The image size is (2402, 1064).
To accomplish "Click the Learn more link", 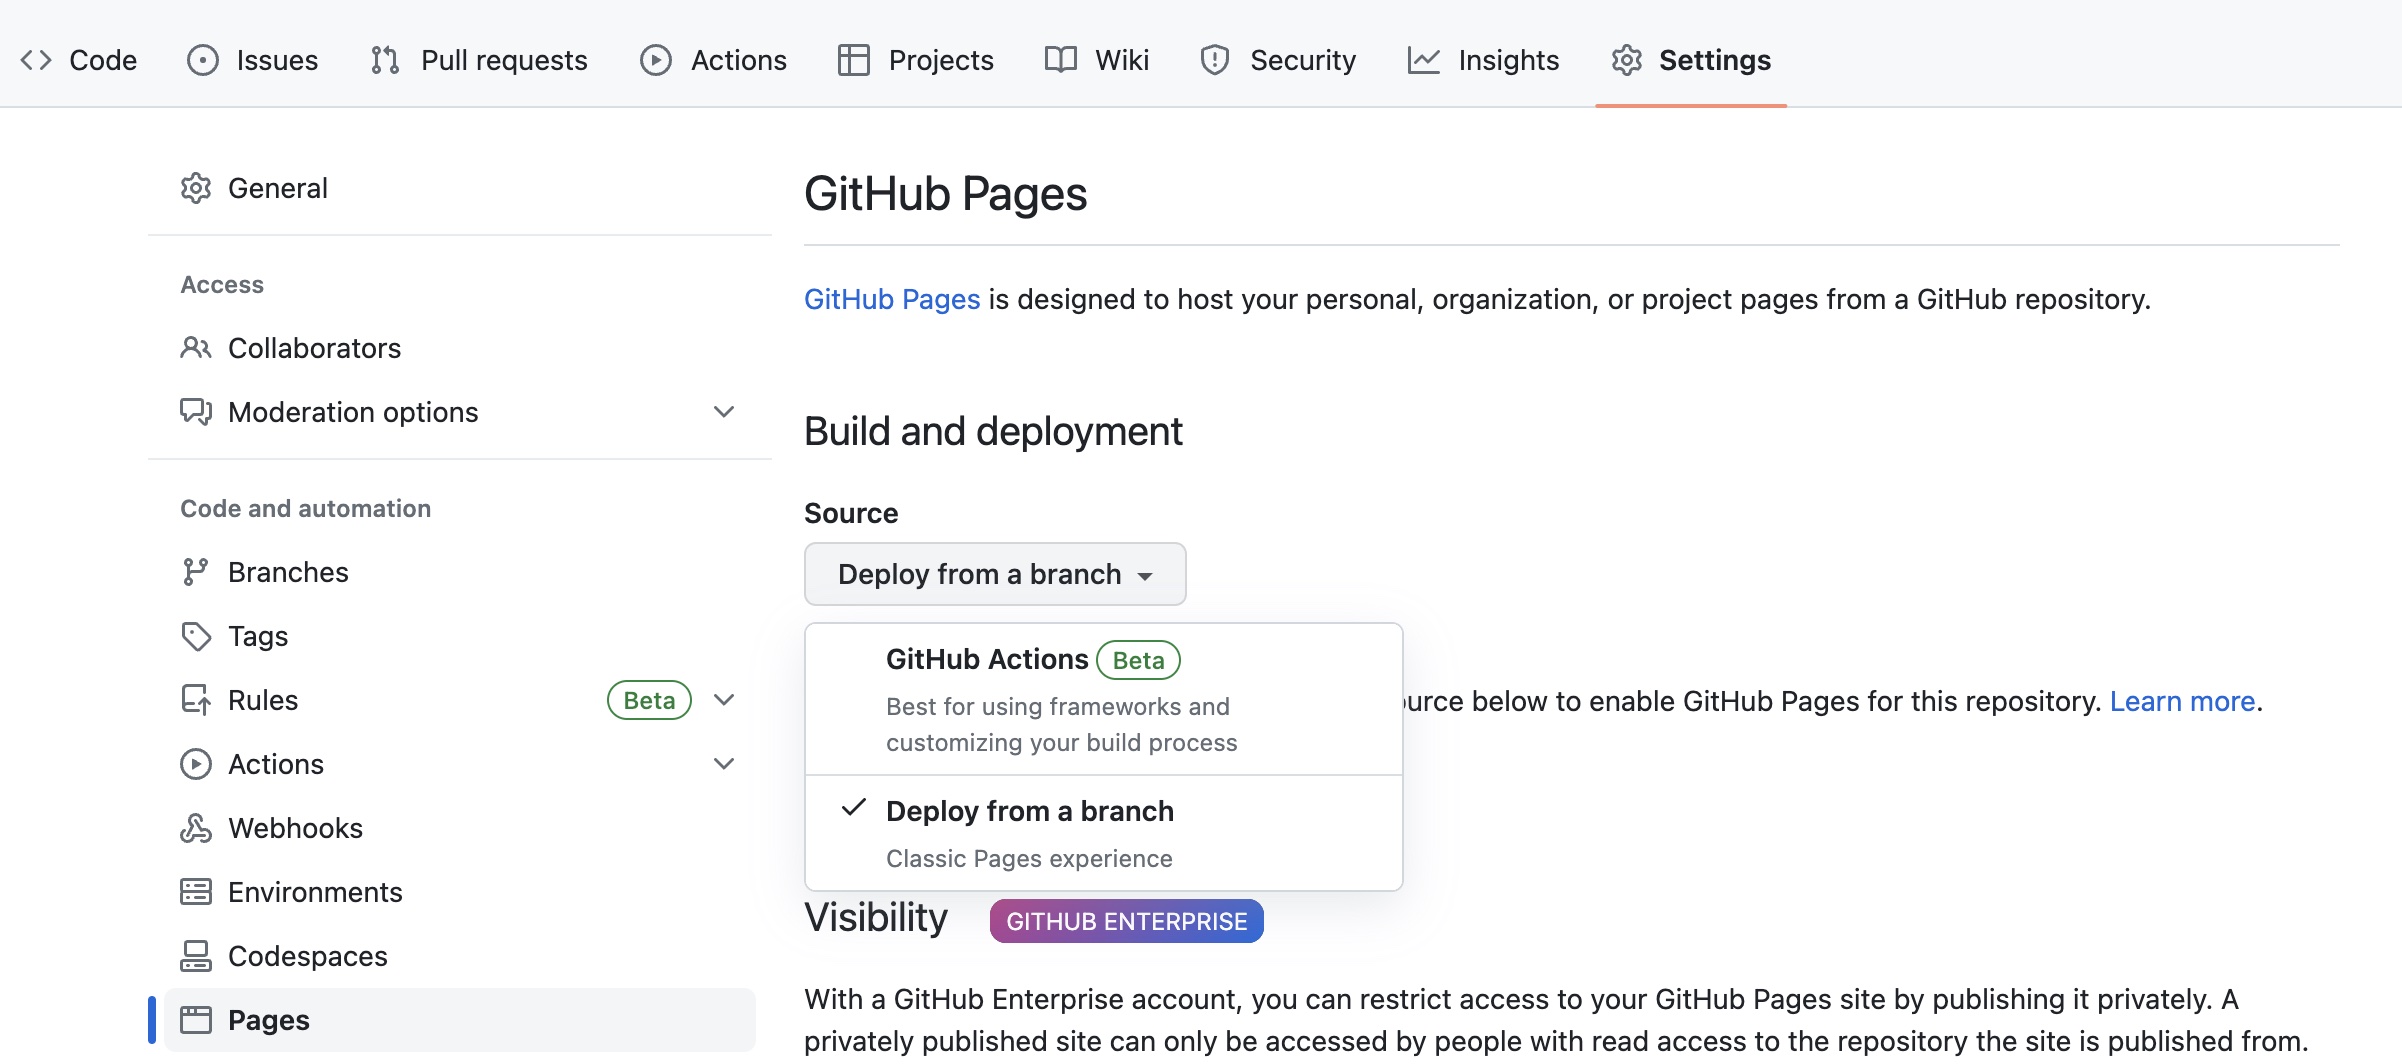I will (2183, 701).
